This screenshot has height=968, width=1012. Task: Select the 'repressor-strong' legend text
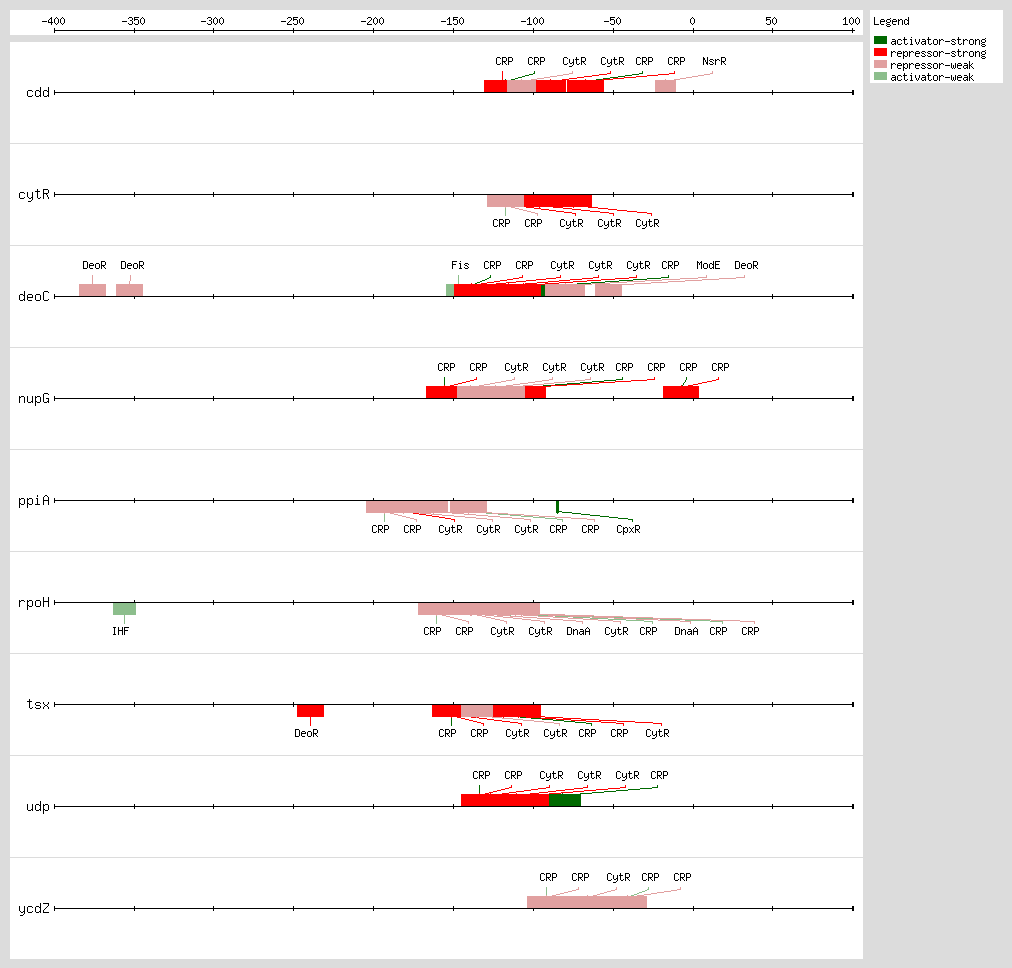tap(938, 53)
